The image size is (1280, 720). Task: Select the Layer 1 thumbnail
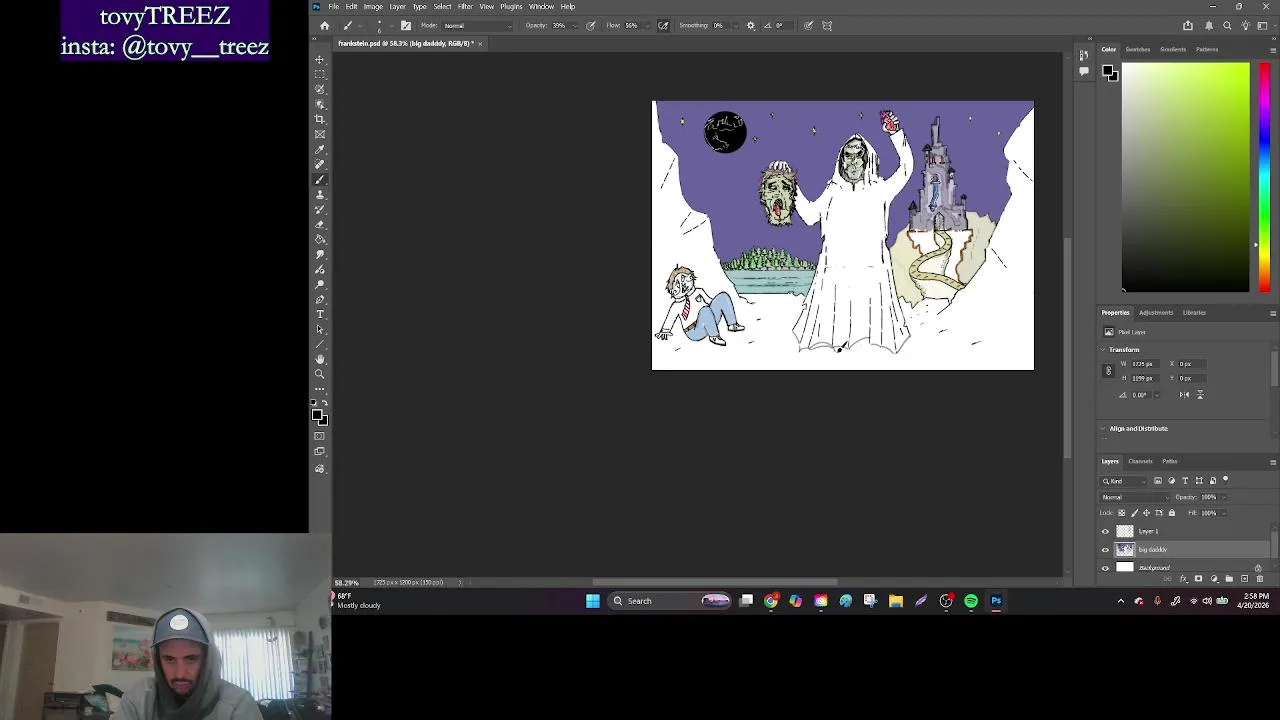(1125, 532)
